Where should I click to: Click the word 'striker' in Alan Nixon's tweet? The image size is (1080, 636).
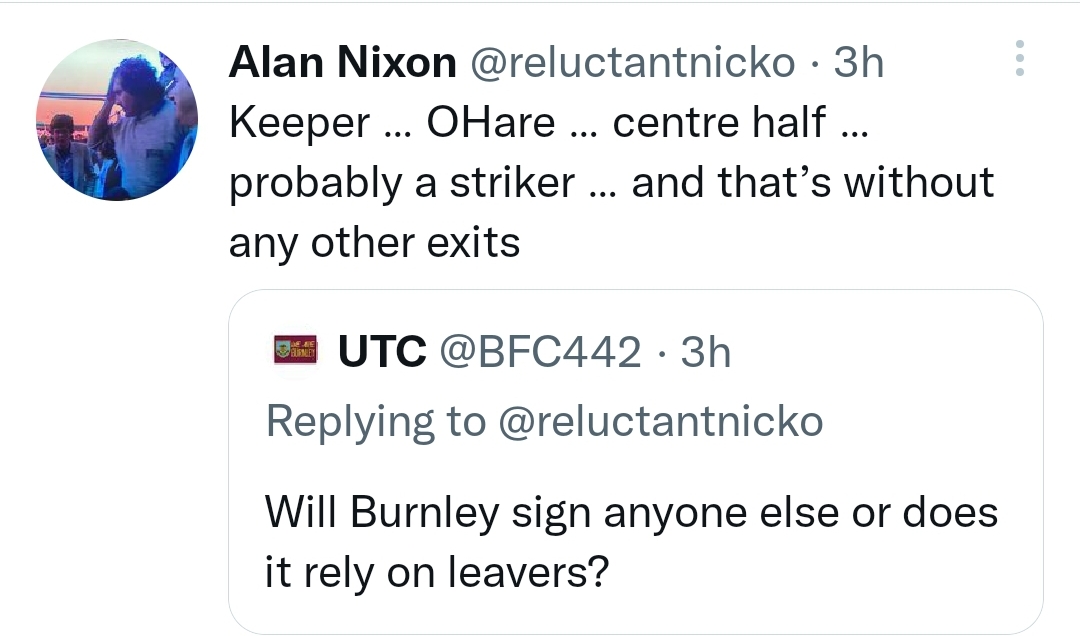pos(512,183)
